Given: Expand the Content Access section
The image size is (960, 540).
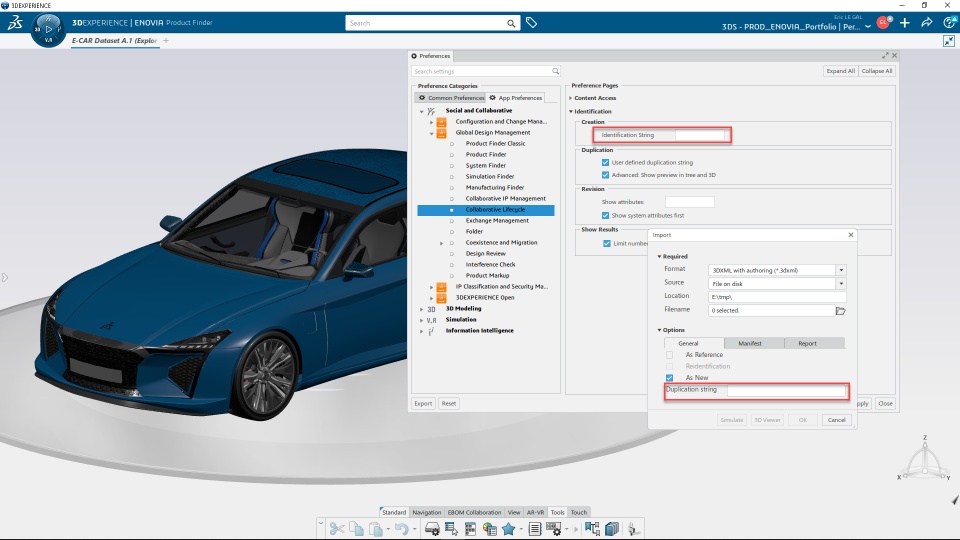Looking at the screenshot, I should (x=571, y=98).
